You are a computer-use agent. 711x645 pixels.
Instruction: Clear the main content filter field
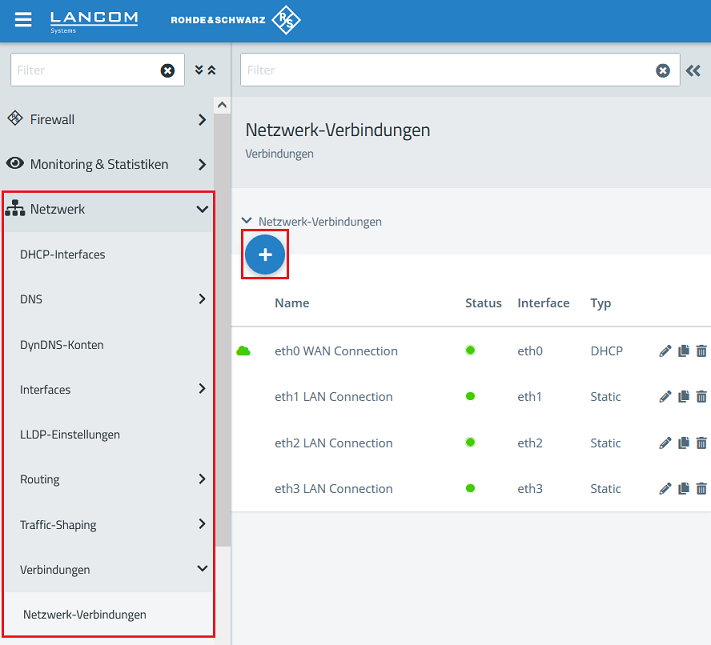tap(662, 70)
